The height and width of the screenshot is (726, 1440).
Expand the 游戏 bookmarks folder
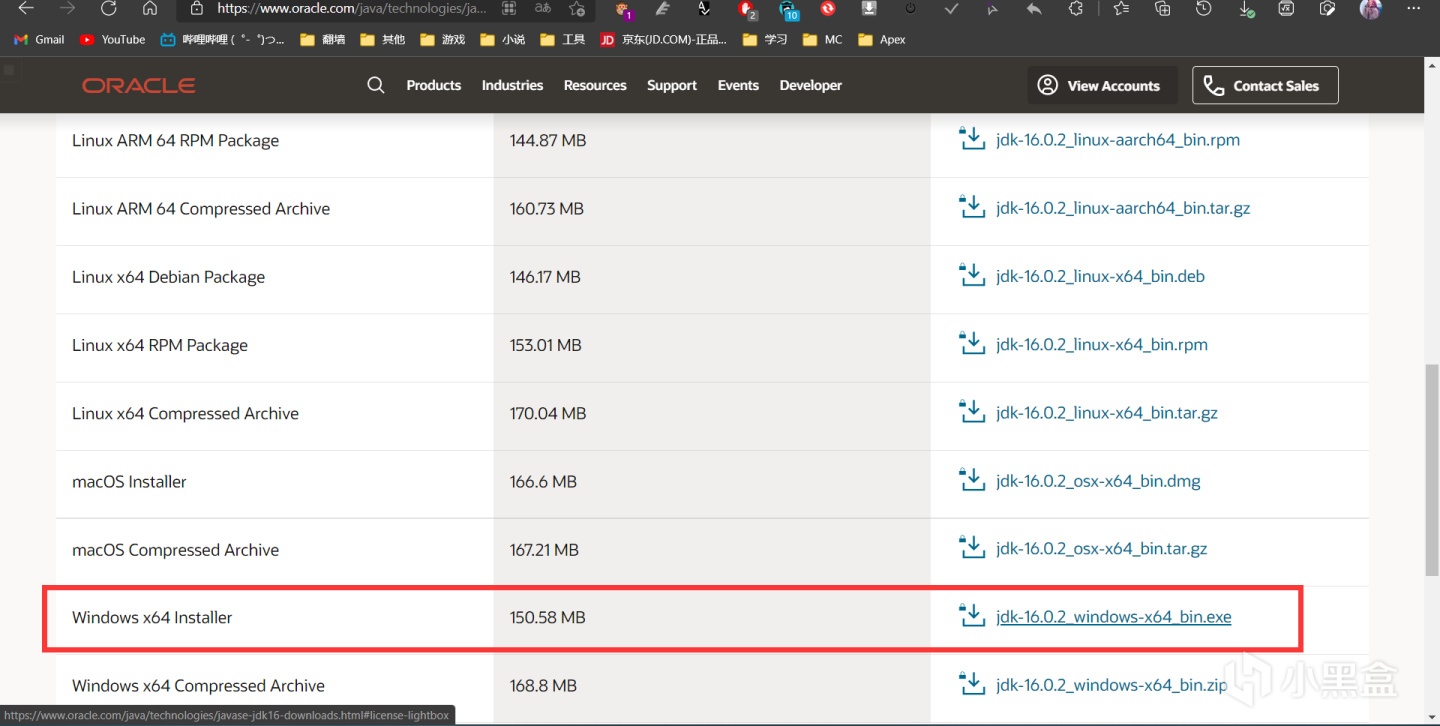442,40
